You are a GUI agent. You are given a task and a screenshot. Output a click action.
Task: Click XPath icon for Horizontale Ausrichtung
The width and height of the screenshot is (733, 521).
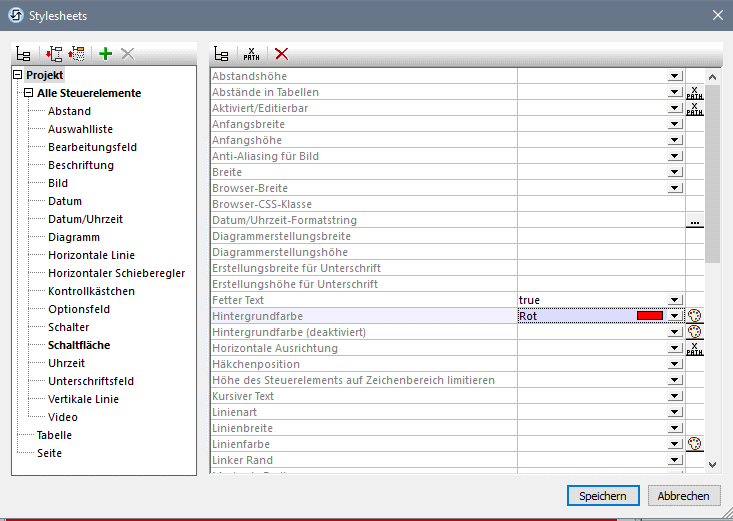click(695, 348)
